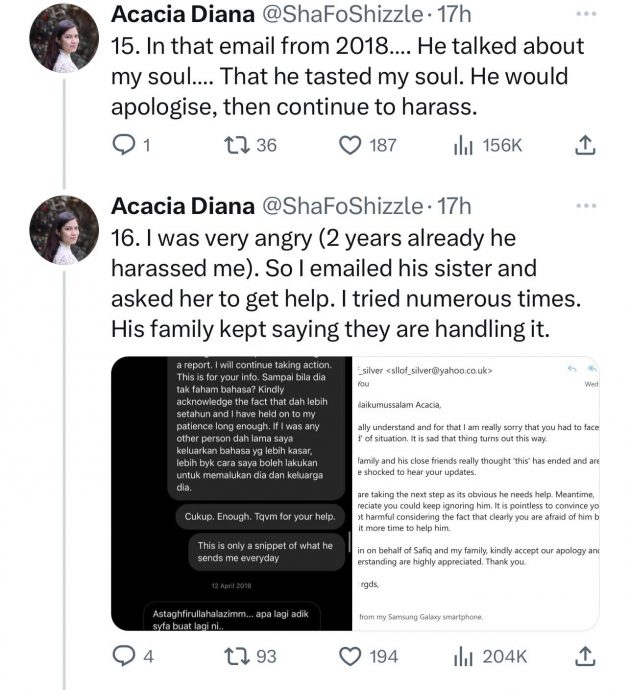Share tweet 16 using share icon
Image resolution: width=629 pixels, height=690 pixels.
[x=585, y=657]
